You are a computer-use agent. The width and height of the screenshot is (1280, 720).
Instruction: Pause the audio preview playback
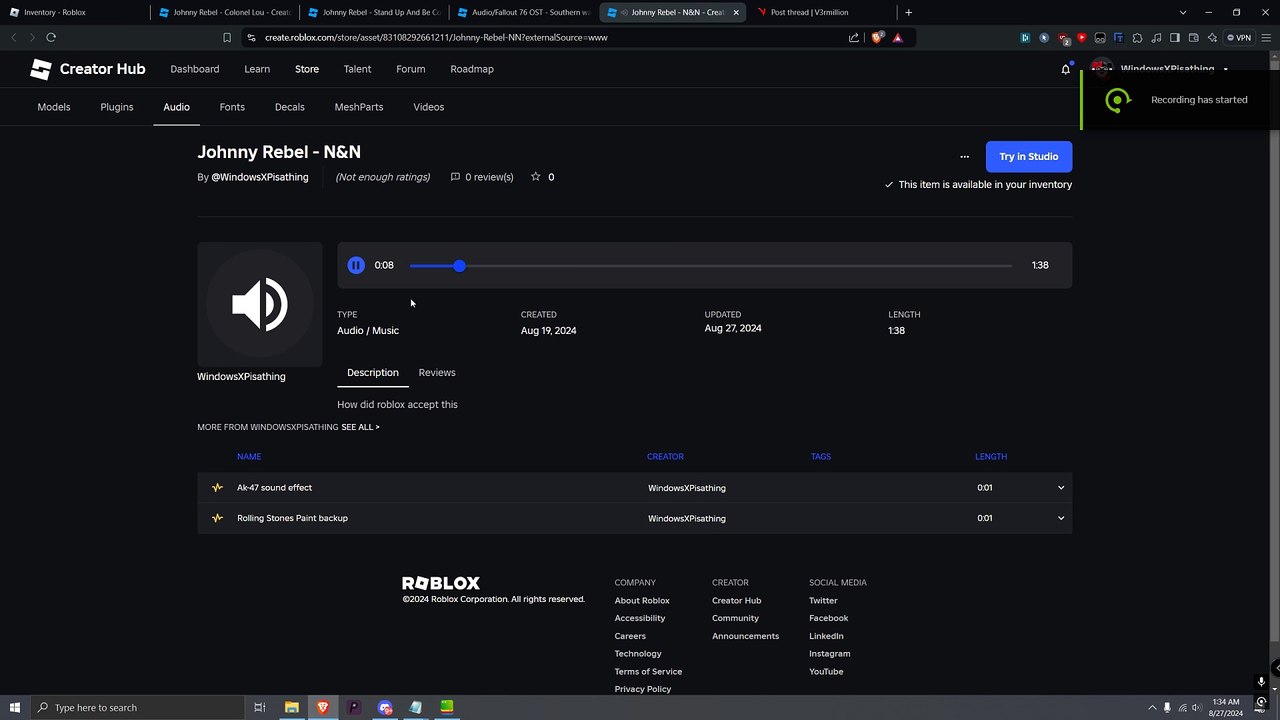[x=356, y=265]
